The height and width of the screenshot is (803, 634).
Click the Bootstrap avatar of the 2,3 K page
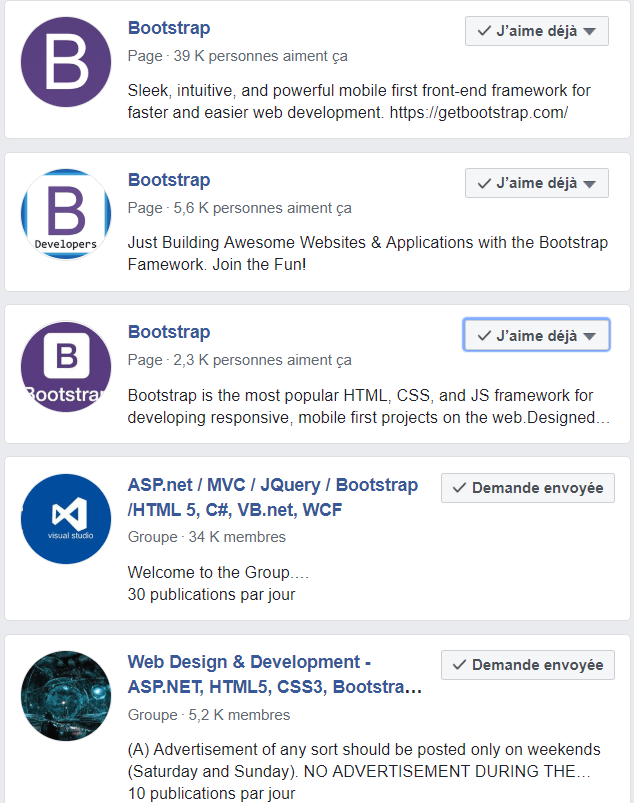click(x=66, y=366)
